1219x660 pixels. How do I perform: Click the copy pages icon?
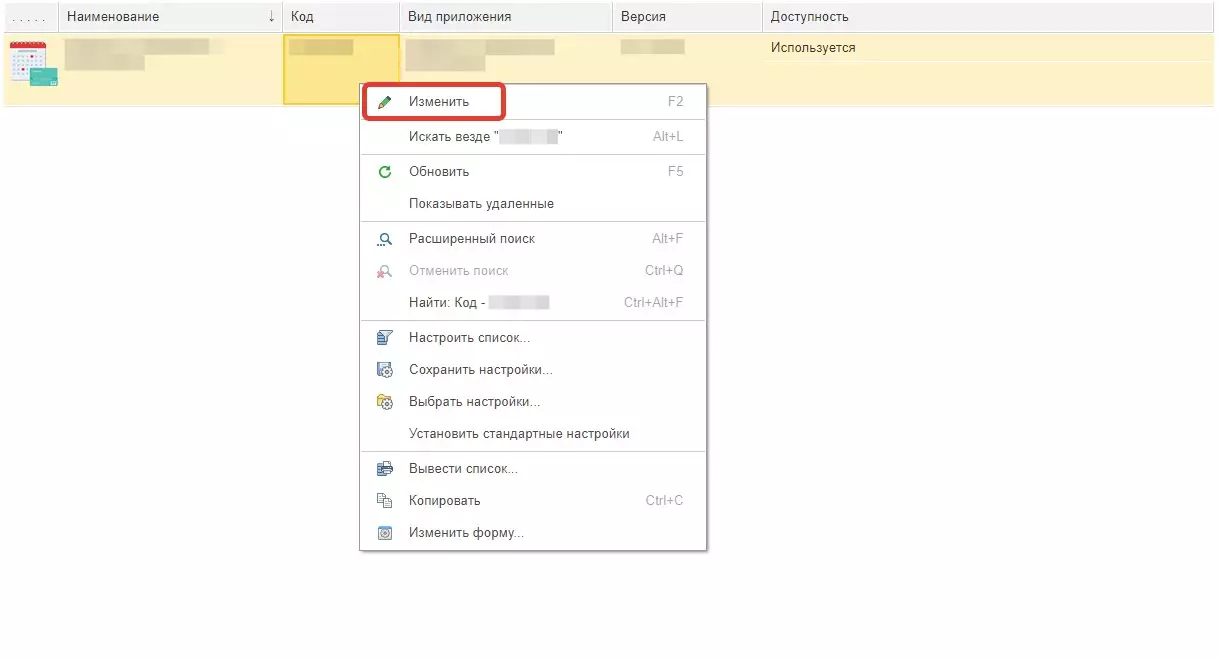tap(385, 501)
